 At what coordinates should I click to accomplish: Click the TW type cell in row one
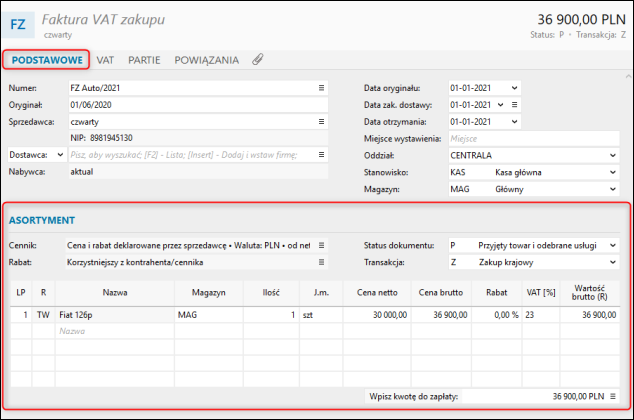tap(43, 314)
